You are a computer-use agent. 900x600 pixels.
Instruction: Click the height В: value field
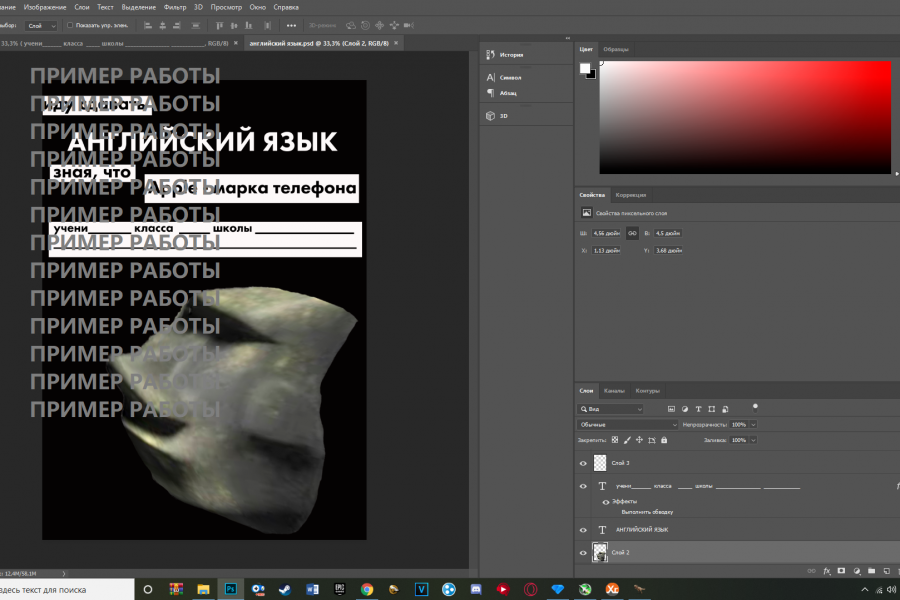click(668, 233)
